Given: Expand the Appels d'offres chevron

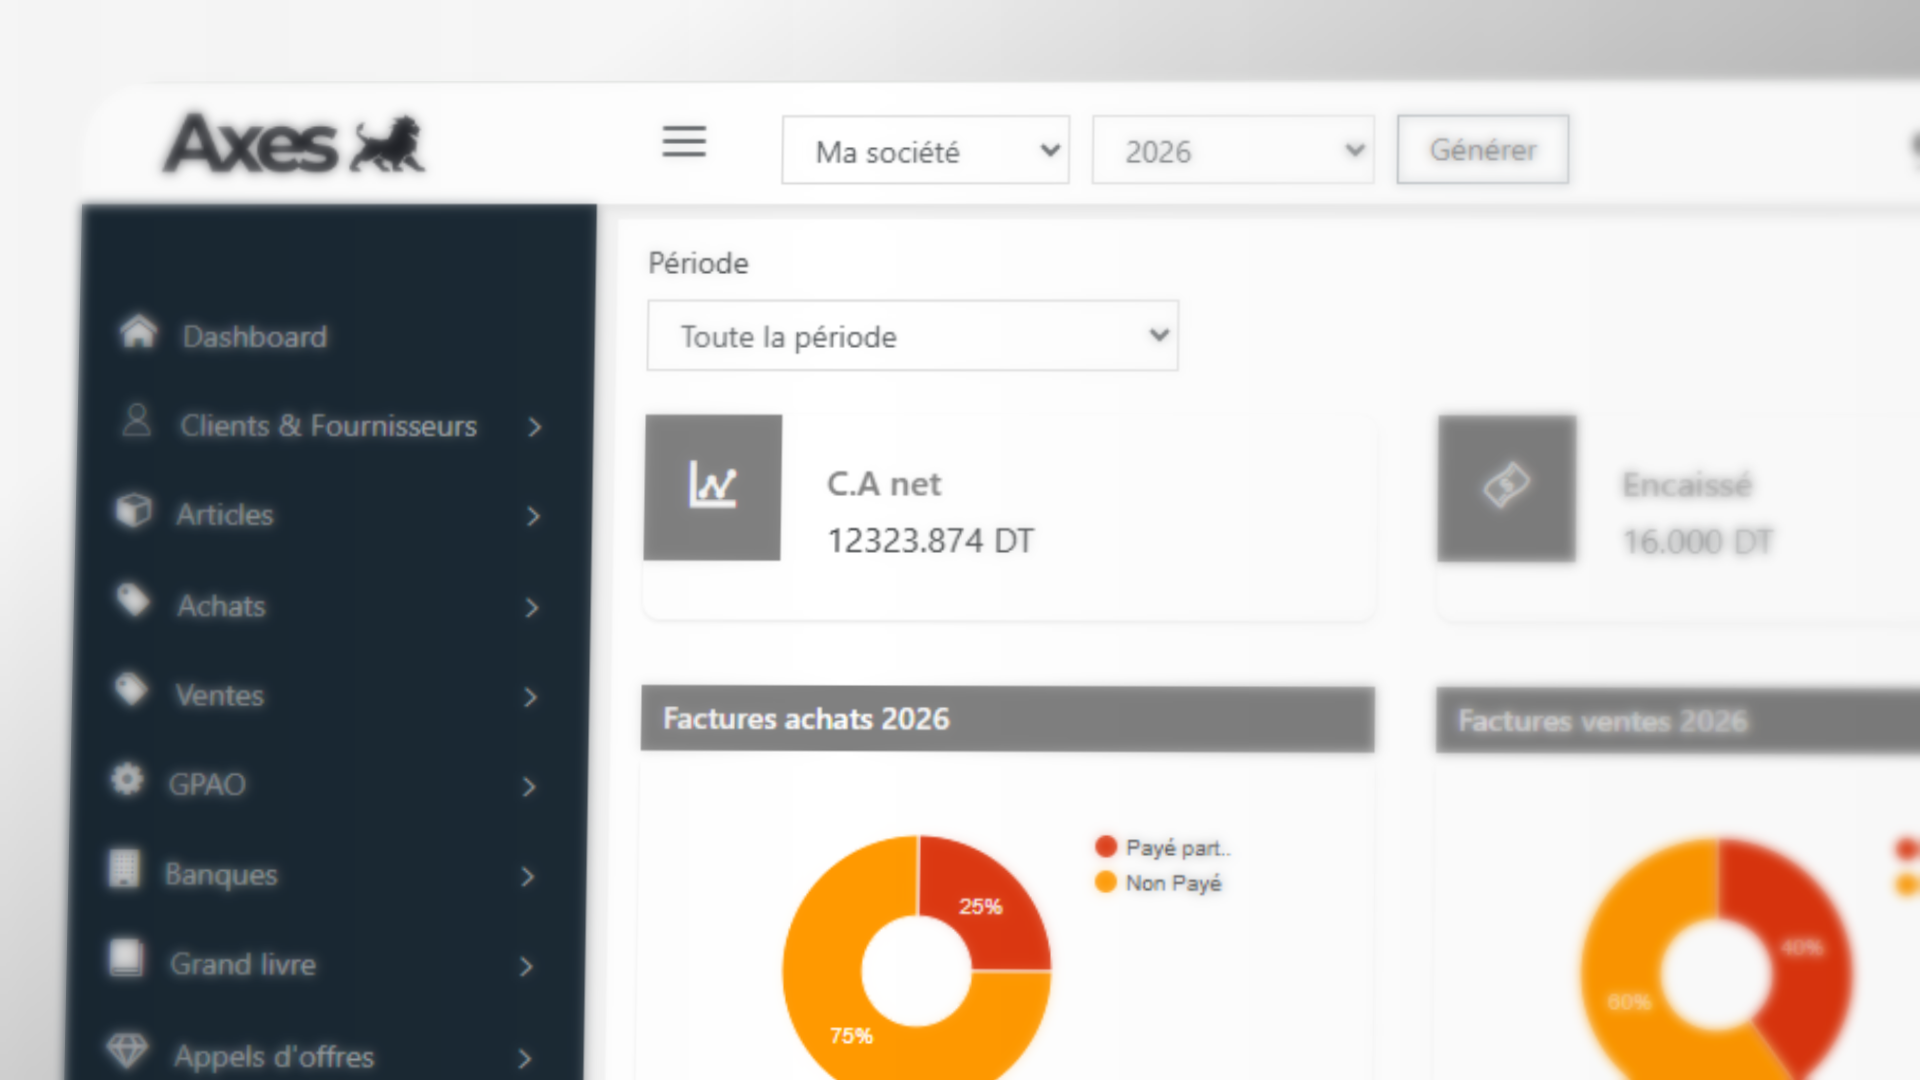Looking at the screenshot, I should [526, 1058].
